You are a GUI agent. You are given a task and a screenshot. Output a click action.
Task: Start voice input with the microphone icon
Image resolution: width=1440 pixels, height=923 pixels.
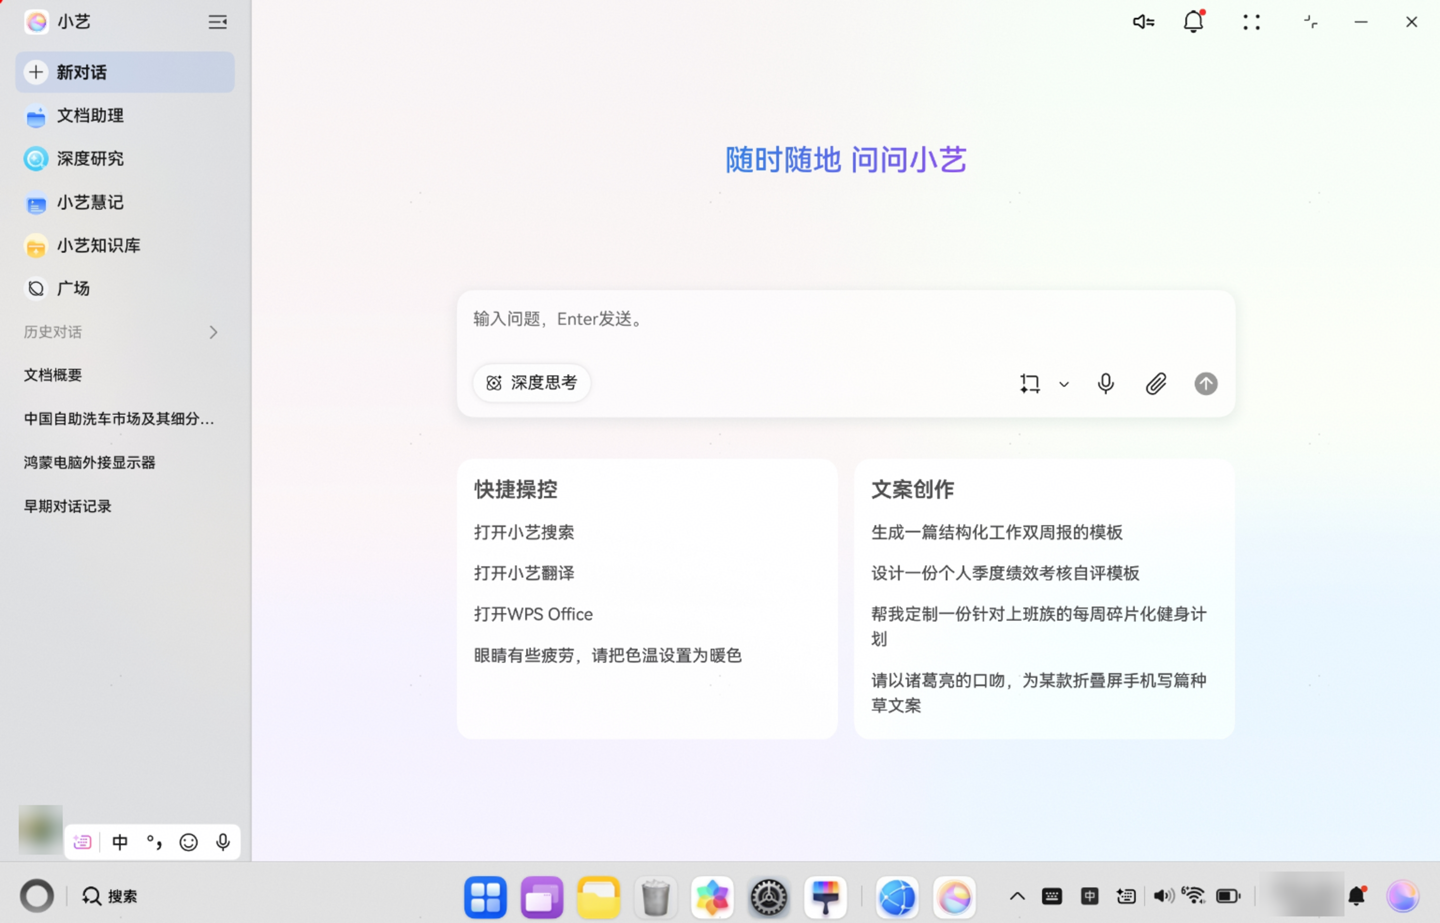[x=1105, y=383]
